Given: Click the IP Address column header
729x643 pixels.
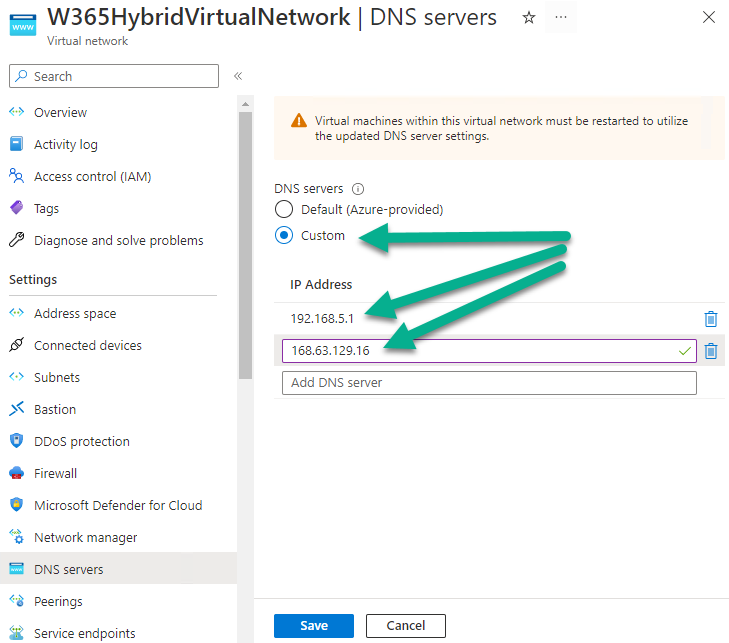Looking at the screenshot, I should point(321,285).
